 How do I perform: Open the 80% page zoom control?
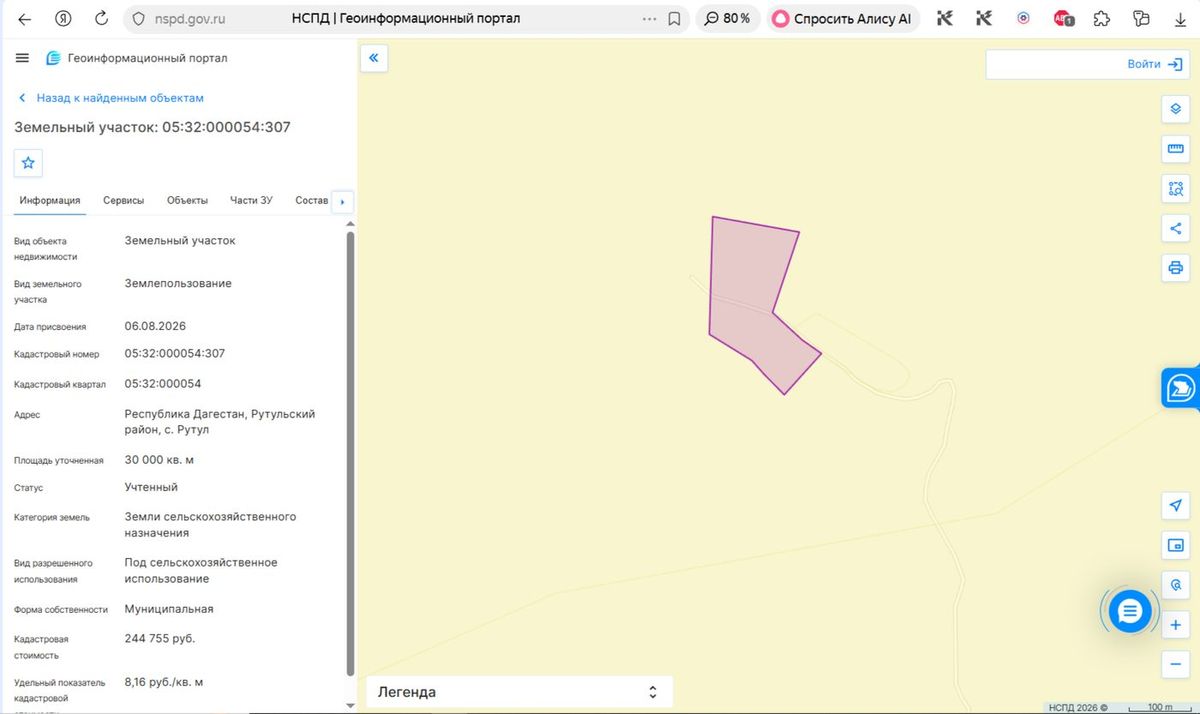click(x=728, y=18)
